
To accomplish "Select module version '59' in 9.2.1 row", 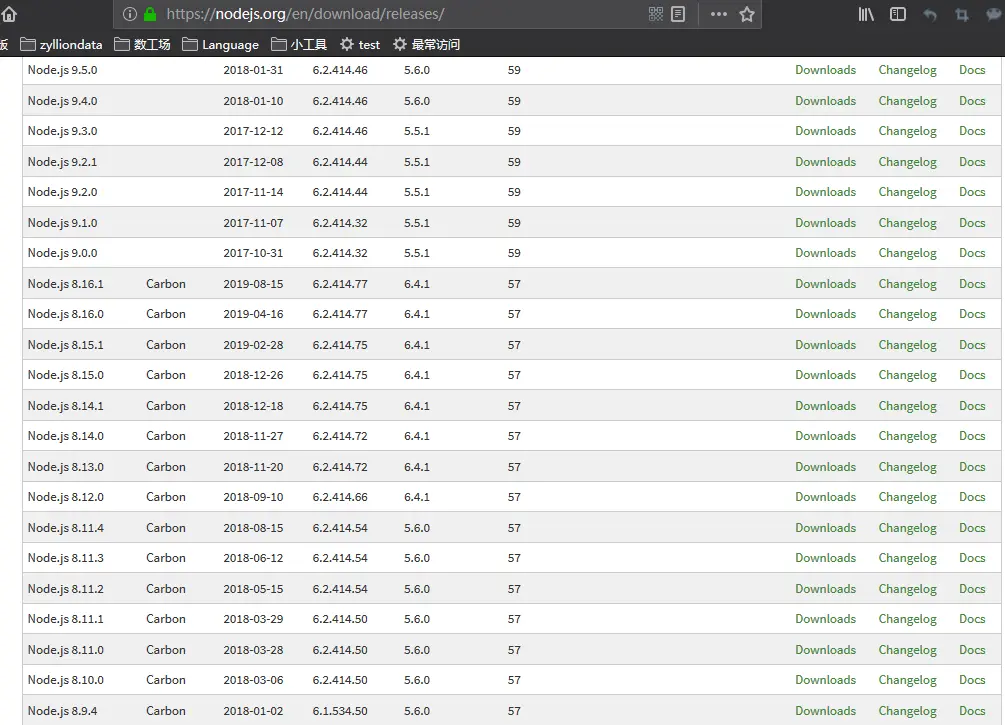I will coord(514,162).
